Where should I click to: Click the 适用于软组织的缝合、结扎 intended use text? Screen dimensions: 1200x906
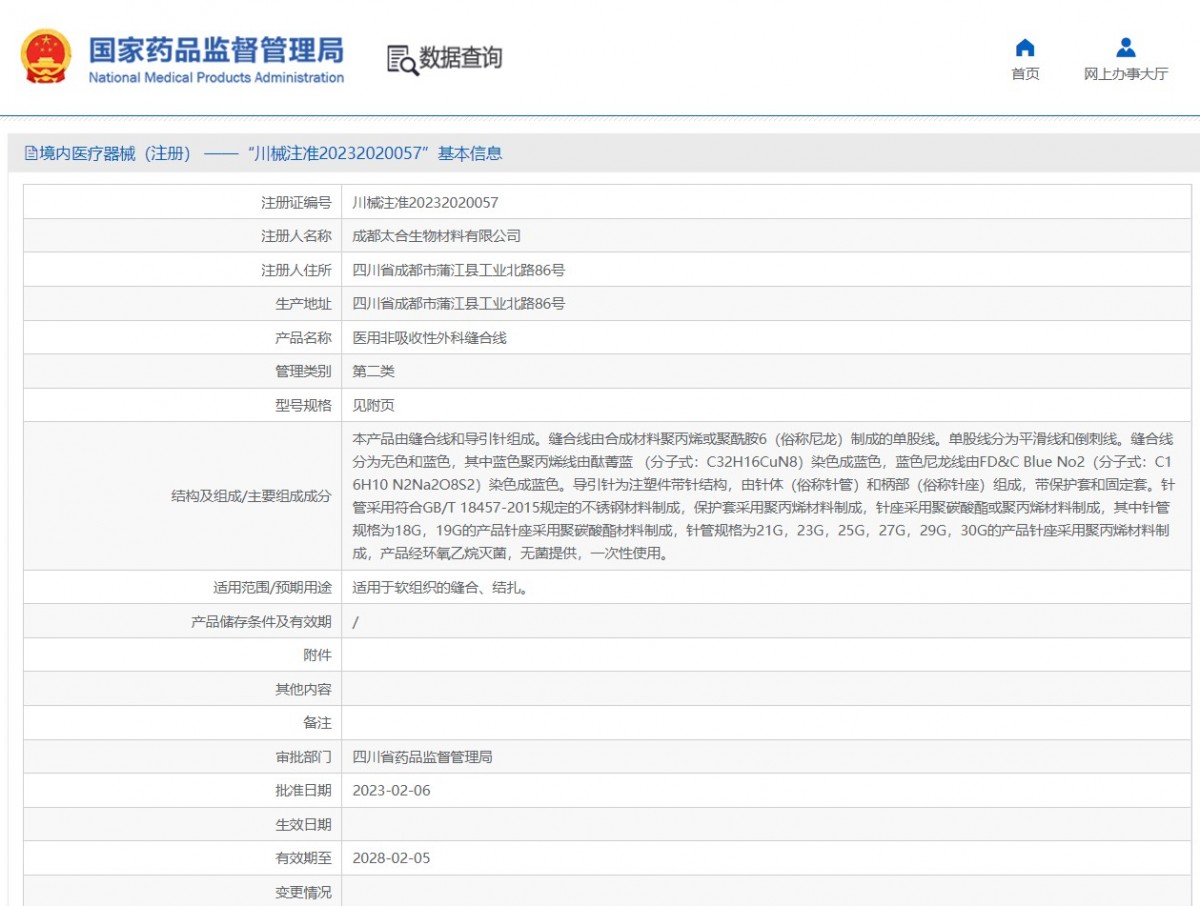(x=440, y=588)
